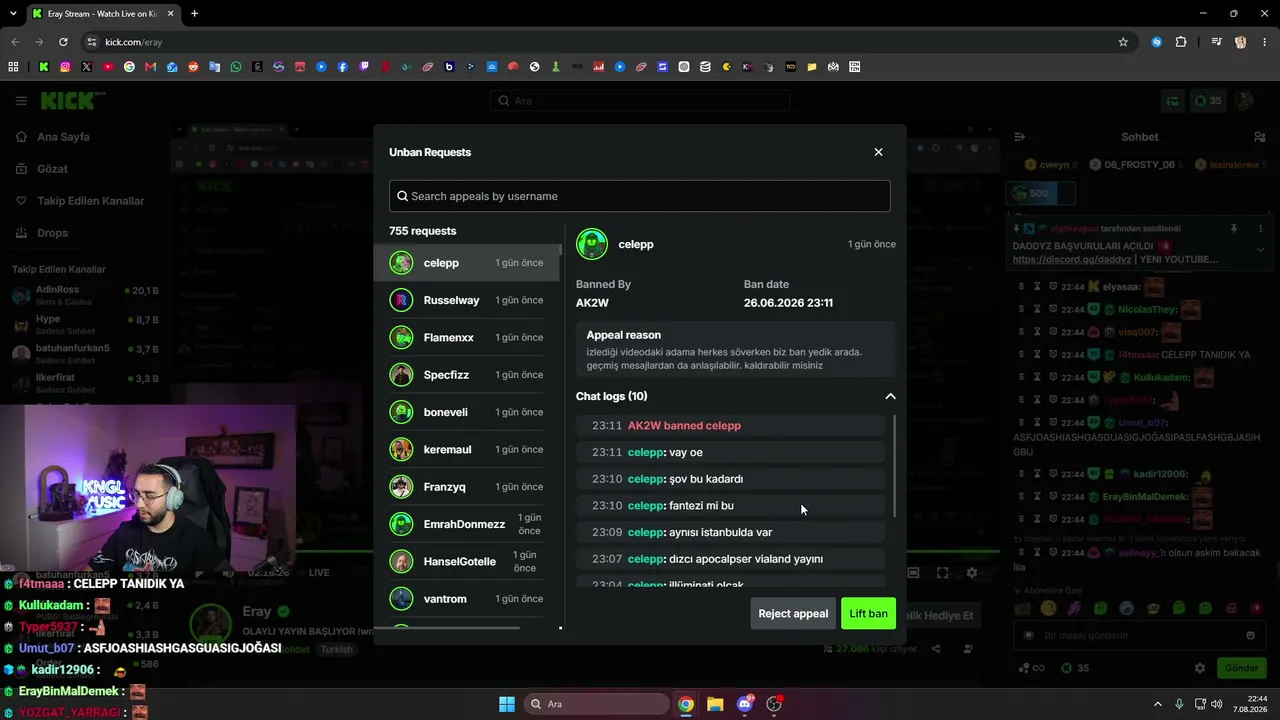Click the chat logs scrollbar
The height and width of the screenshot is (720, 1280).
[894, 465]
